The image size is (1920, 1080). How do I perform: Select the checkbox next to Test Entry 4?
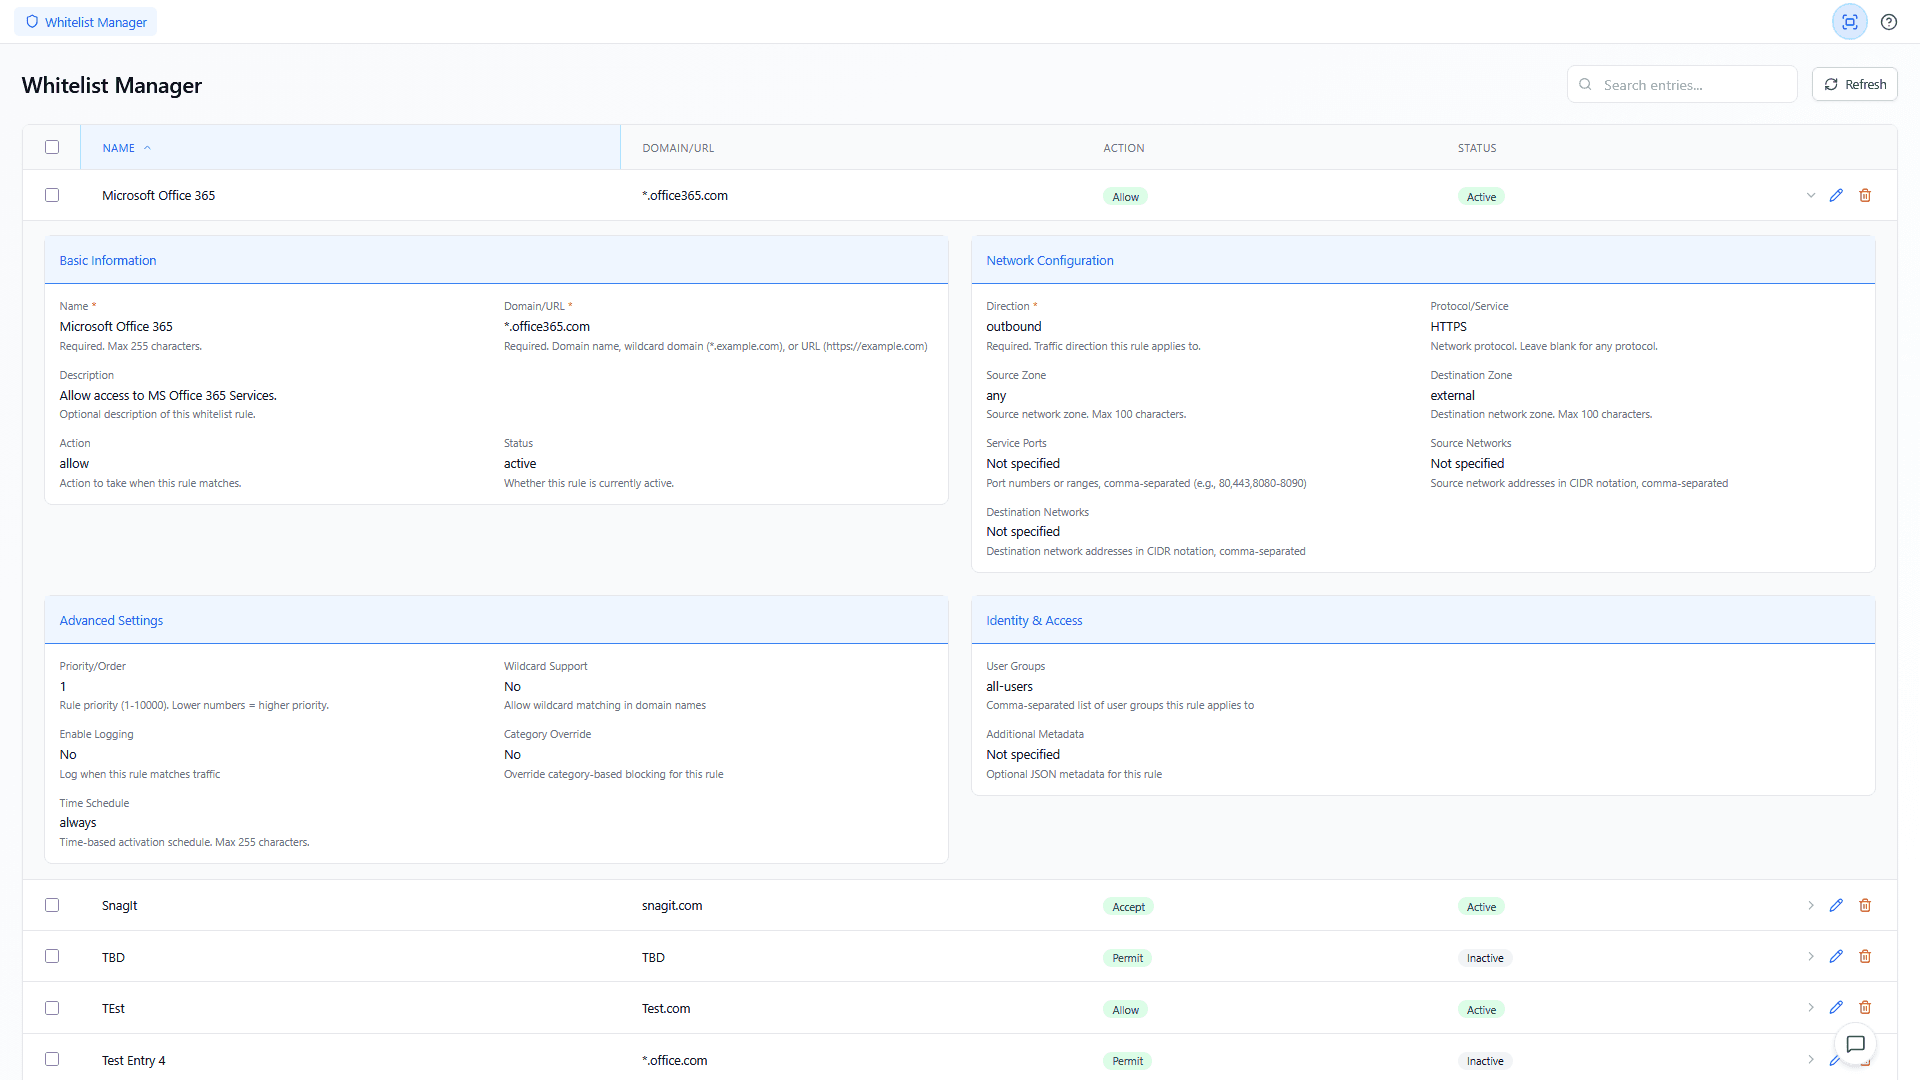52,1059
